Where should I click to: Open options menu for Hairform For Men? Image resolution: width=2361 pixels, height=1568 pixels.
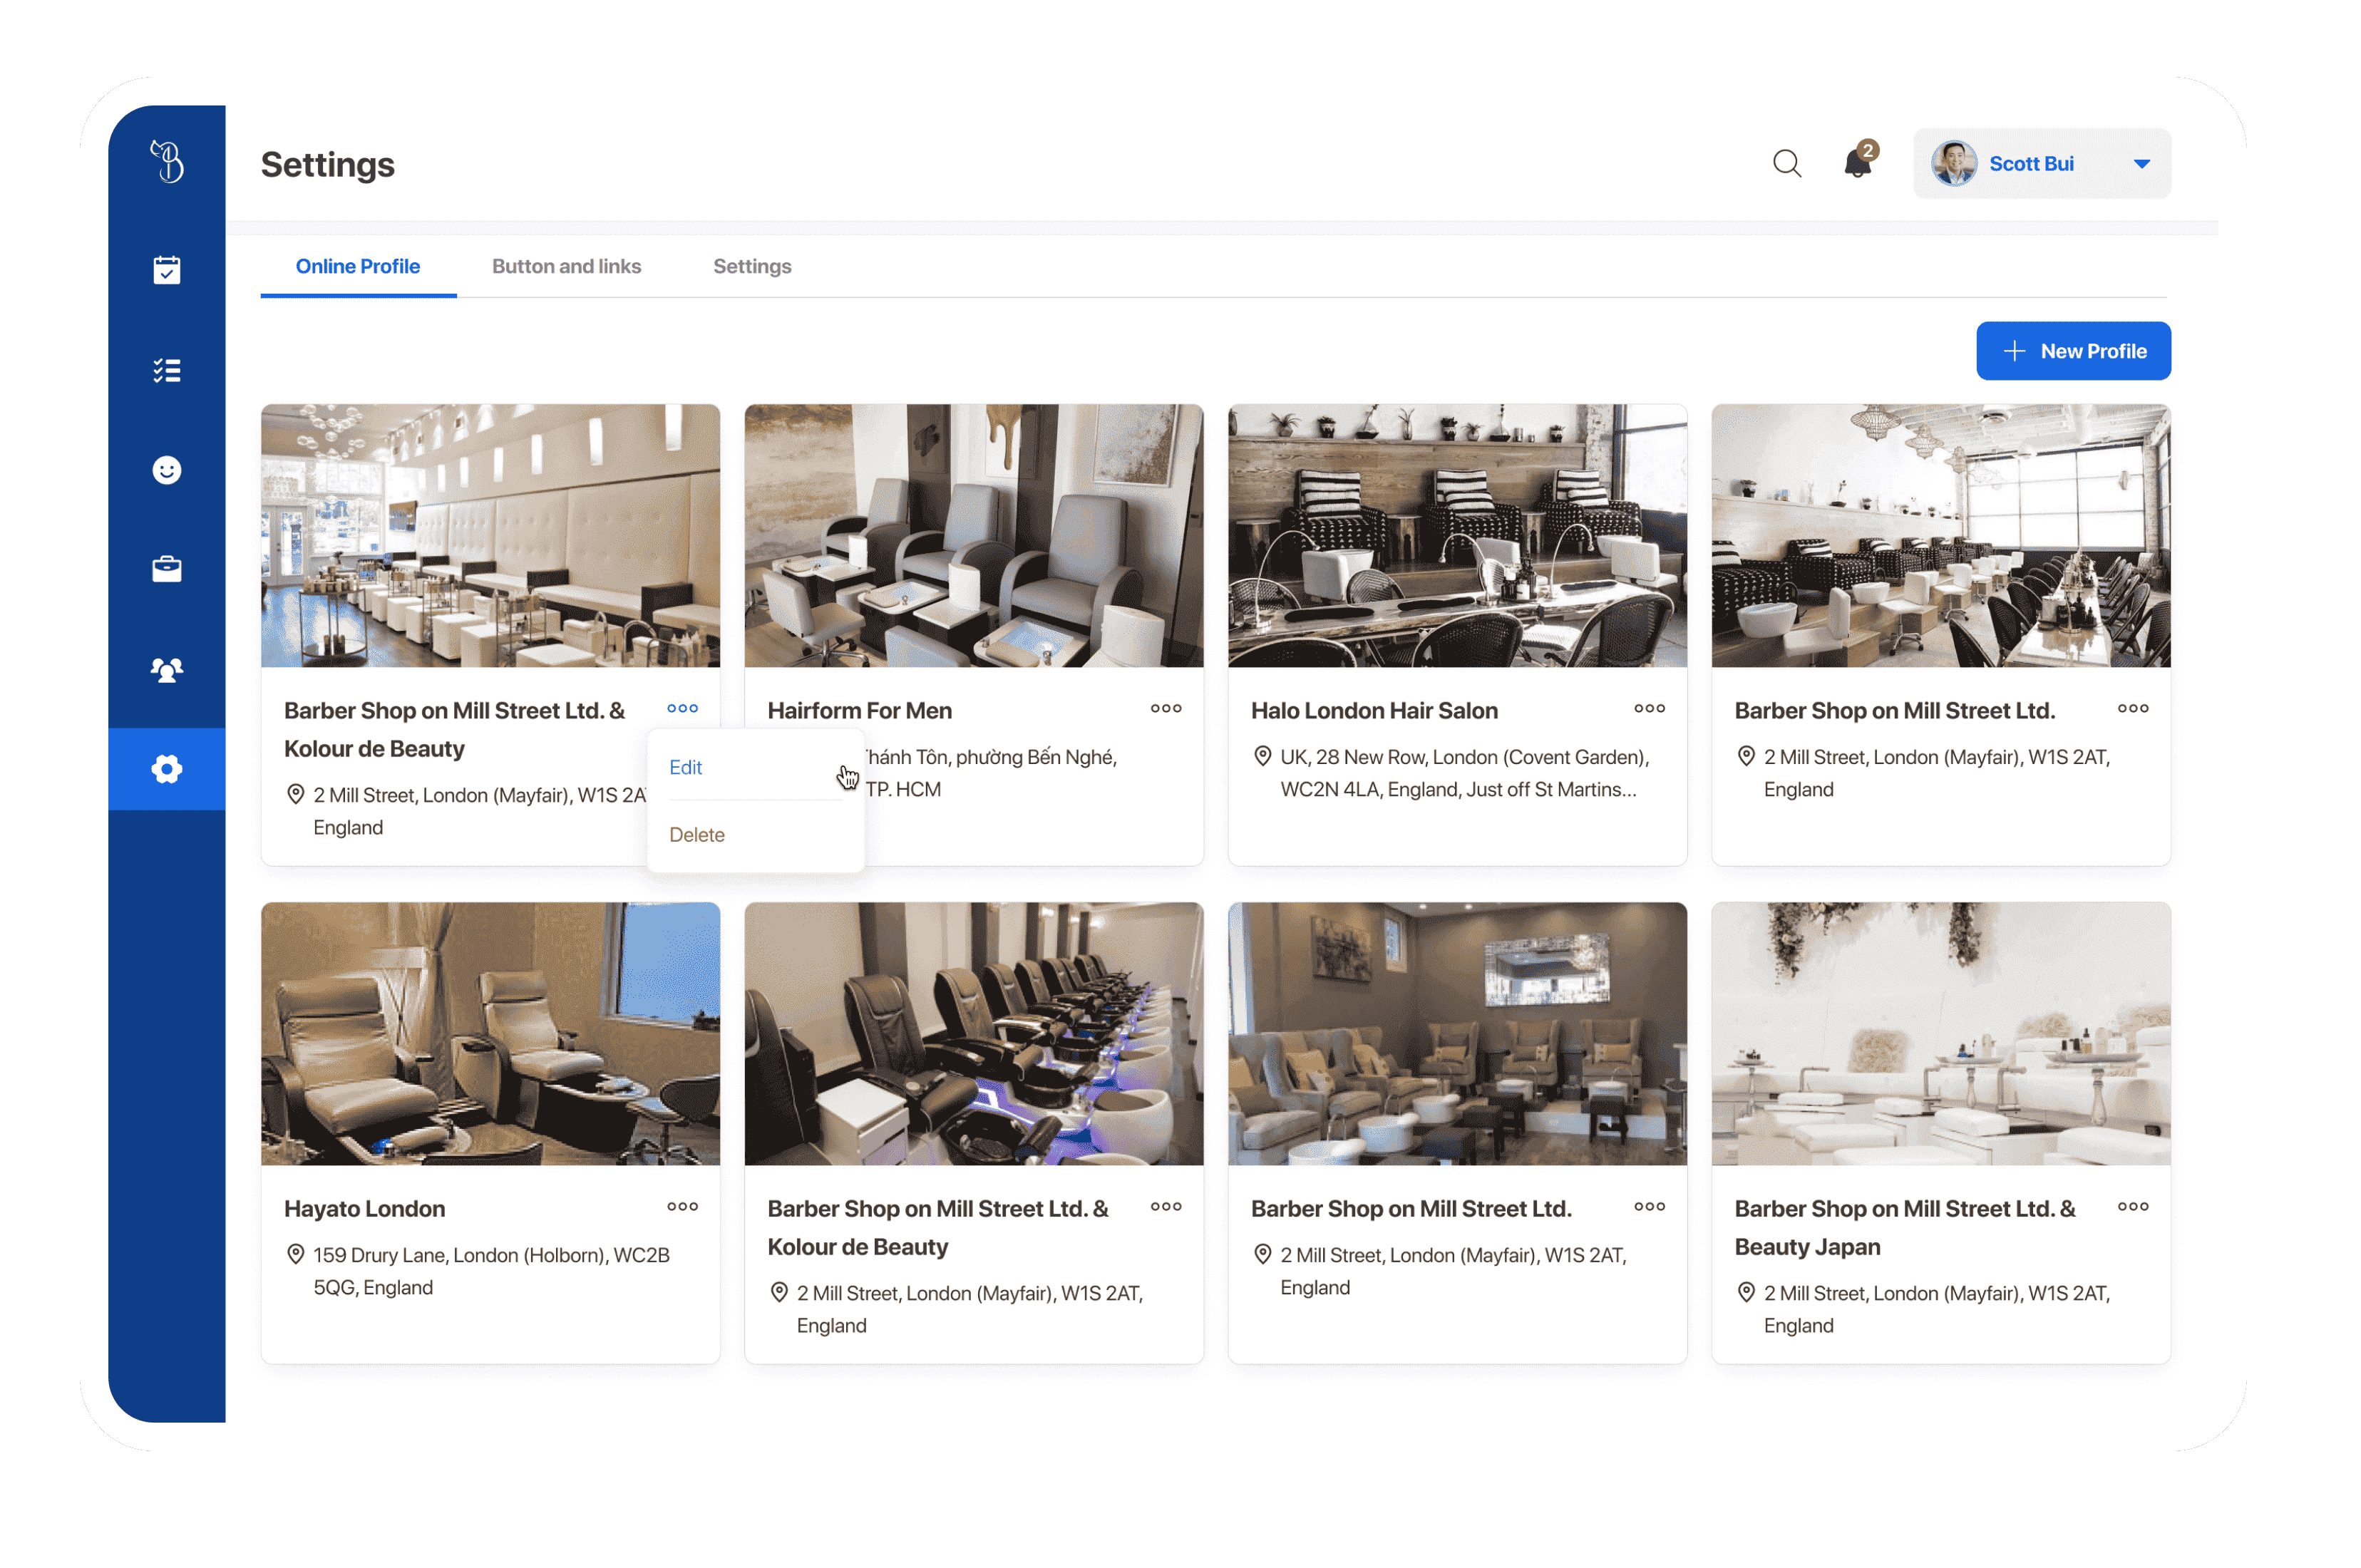point(1165,708)
